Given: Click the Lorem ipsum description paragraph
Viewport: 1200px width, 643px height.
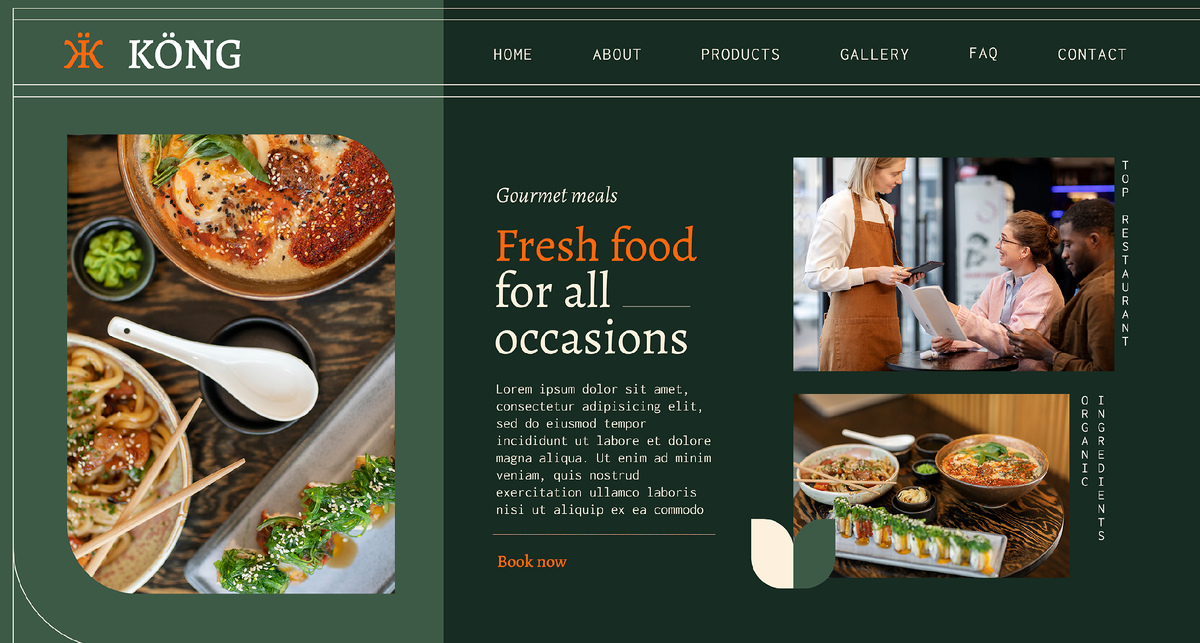Looking at the screenshot, I should pyautogui.click(x=604, y=449).
